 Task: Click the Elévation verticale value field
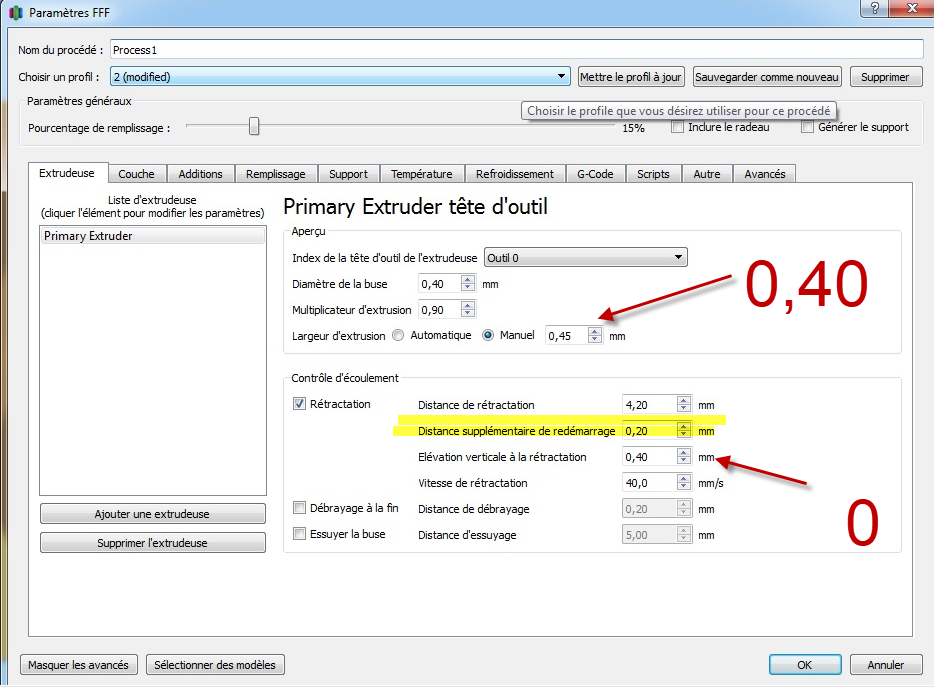point(649,456)
